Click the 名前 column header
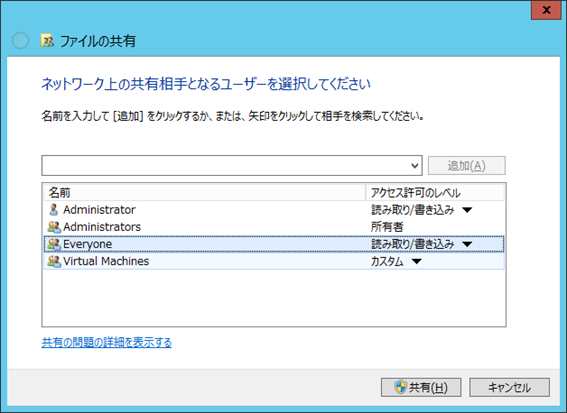 pos(205,193)
